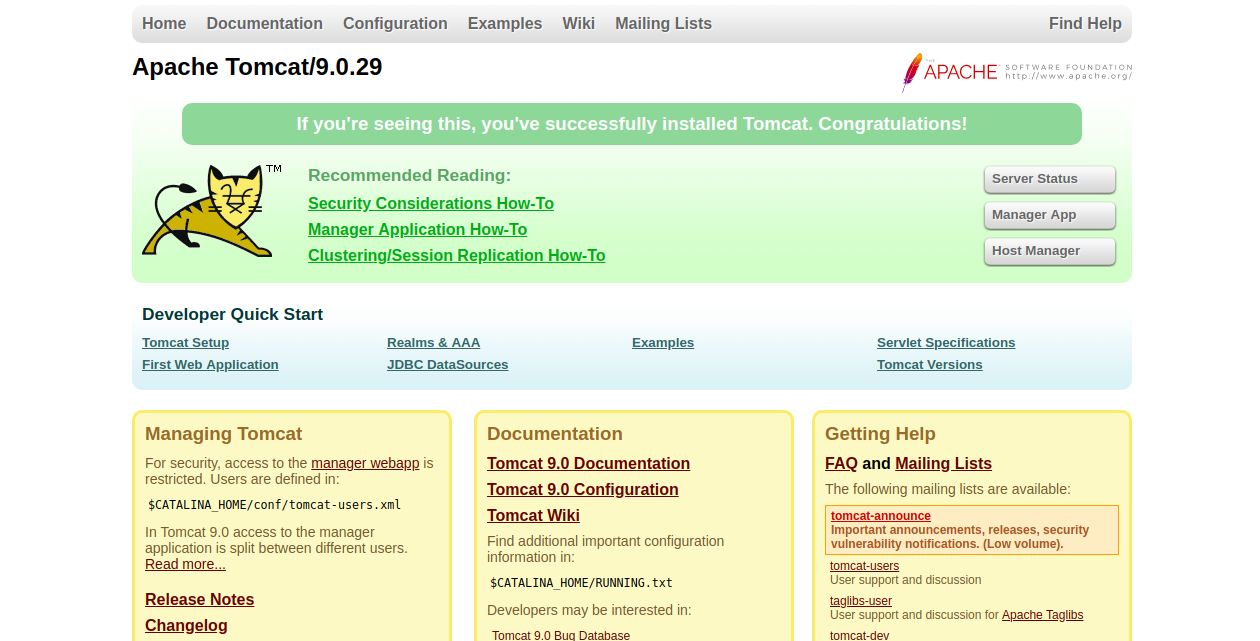Open Mailing Lists in the top navigation
Image resolution: width=1260 pixels, height=641 pixels.
[x=664, y=23]
